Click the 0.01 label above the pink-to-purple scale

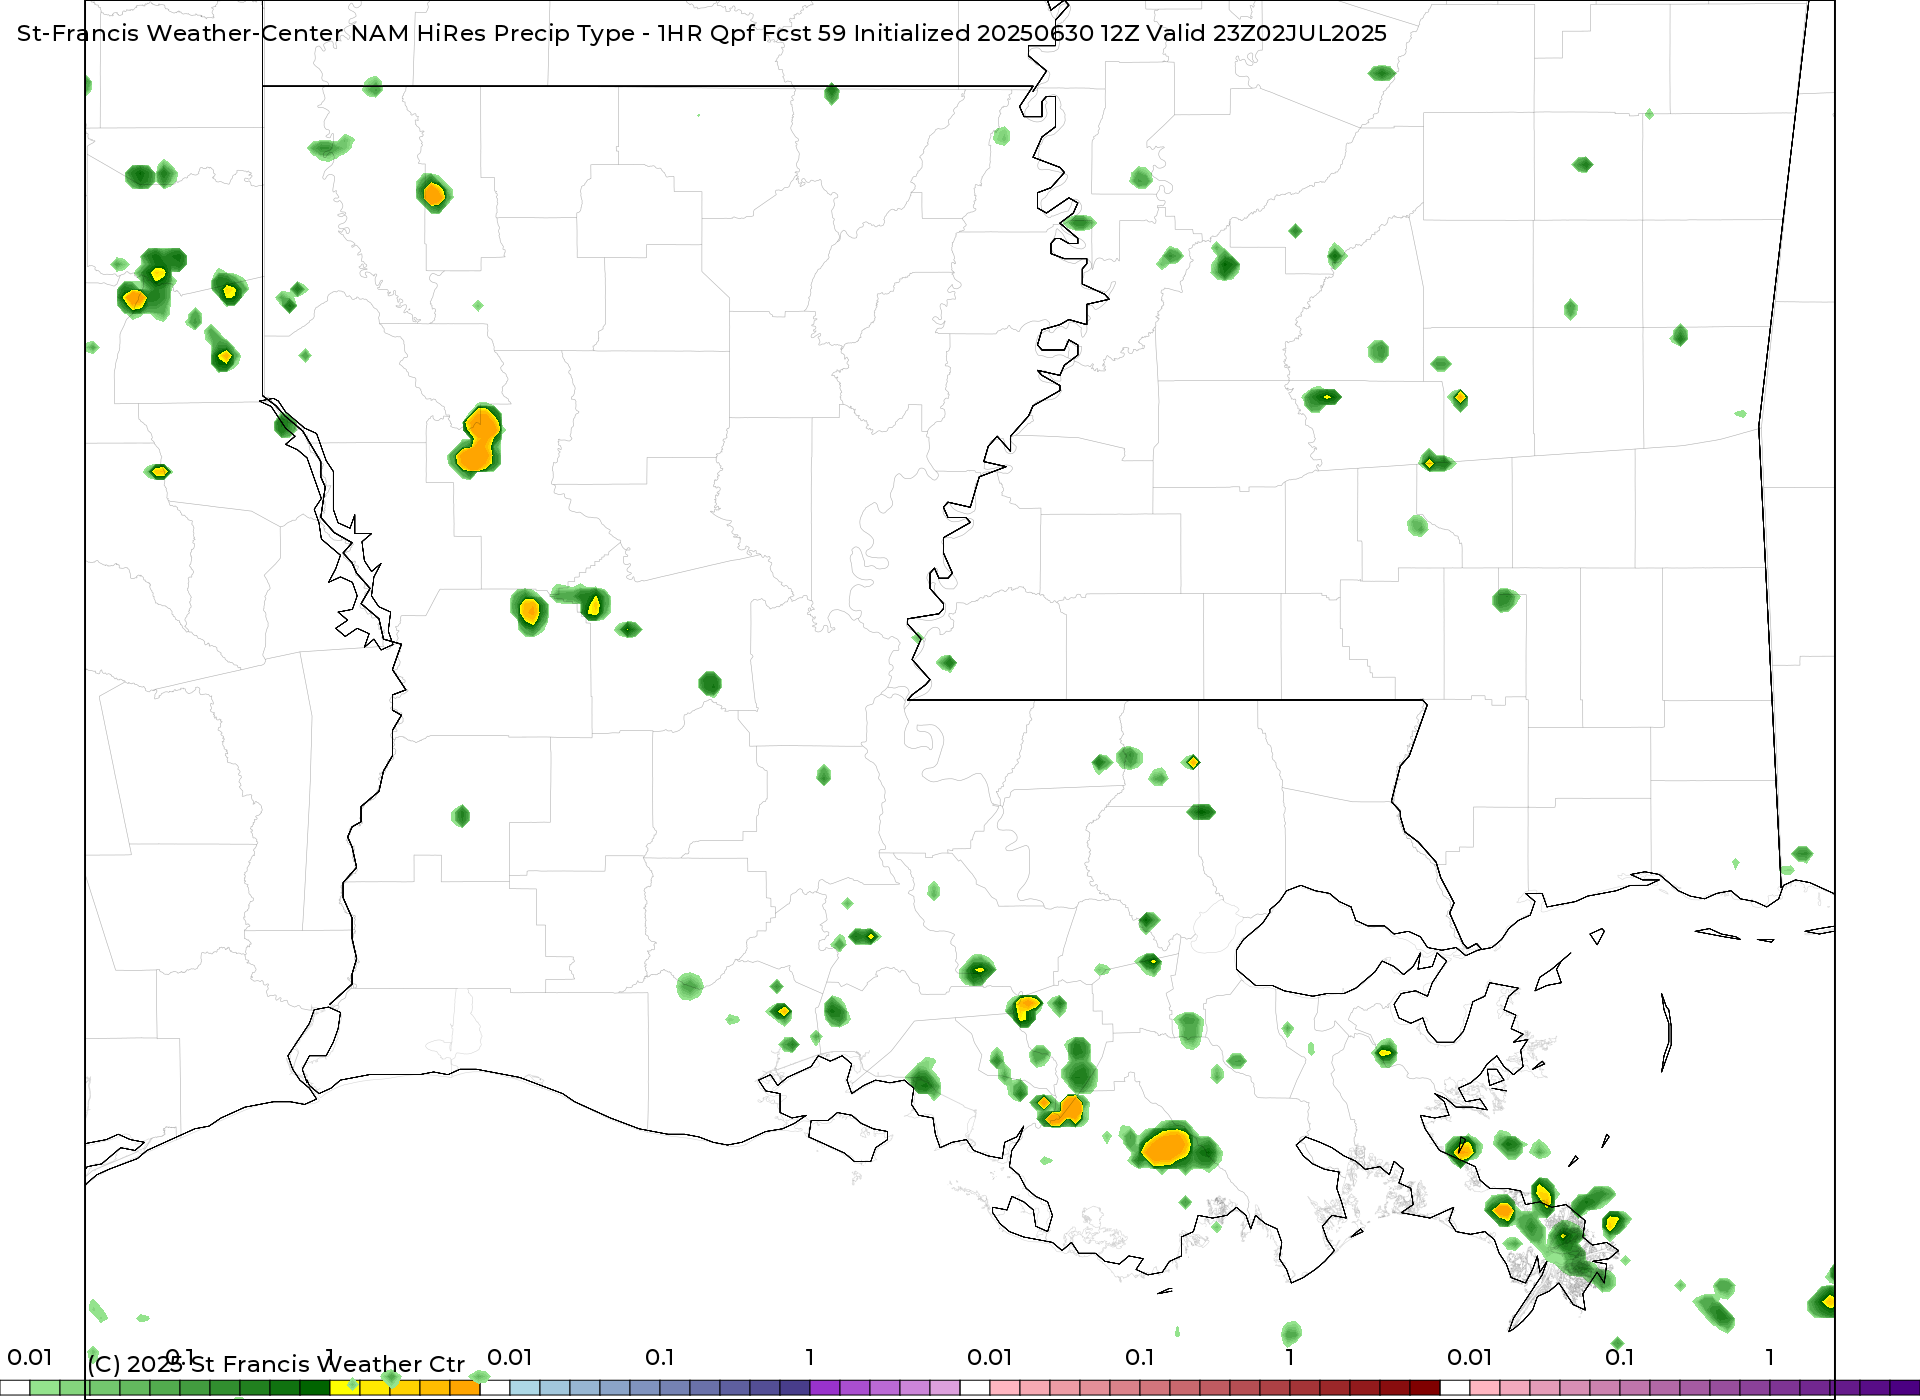pos(1469,1357)
